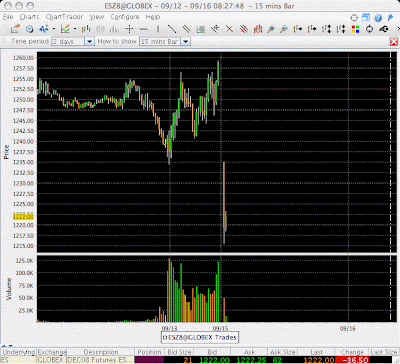
Task: Click the Bid Size column header
Action: [x=179, y=352]
